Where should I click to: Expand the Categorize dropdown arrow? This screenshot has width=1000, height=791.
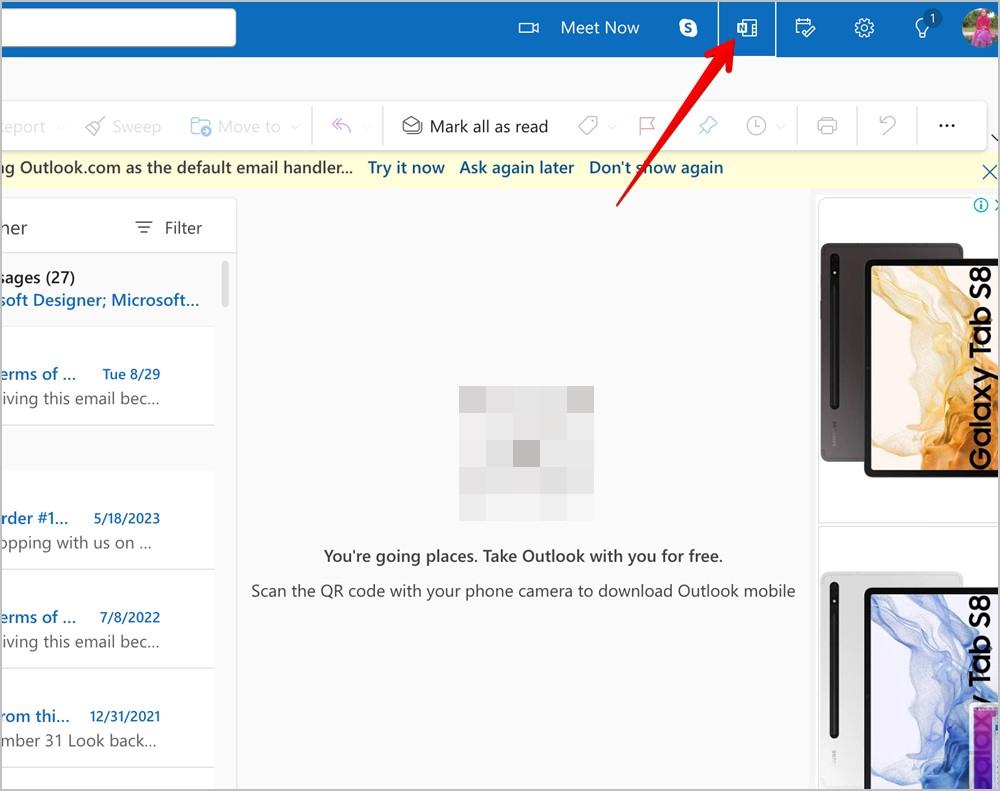coord(612,127)
